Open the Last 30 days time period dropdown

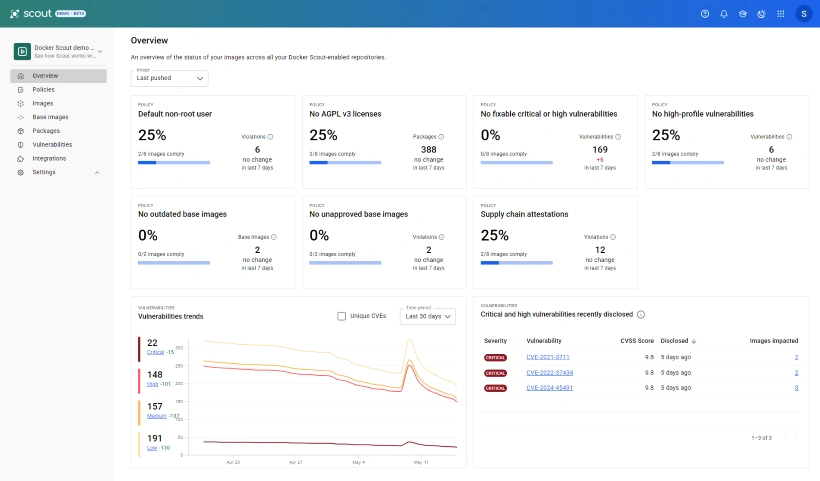428,316
